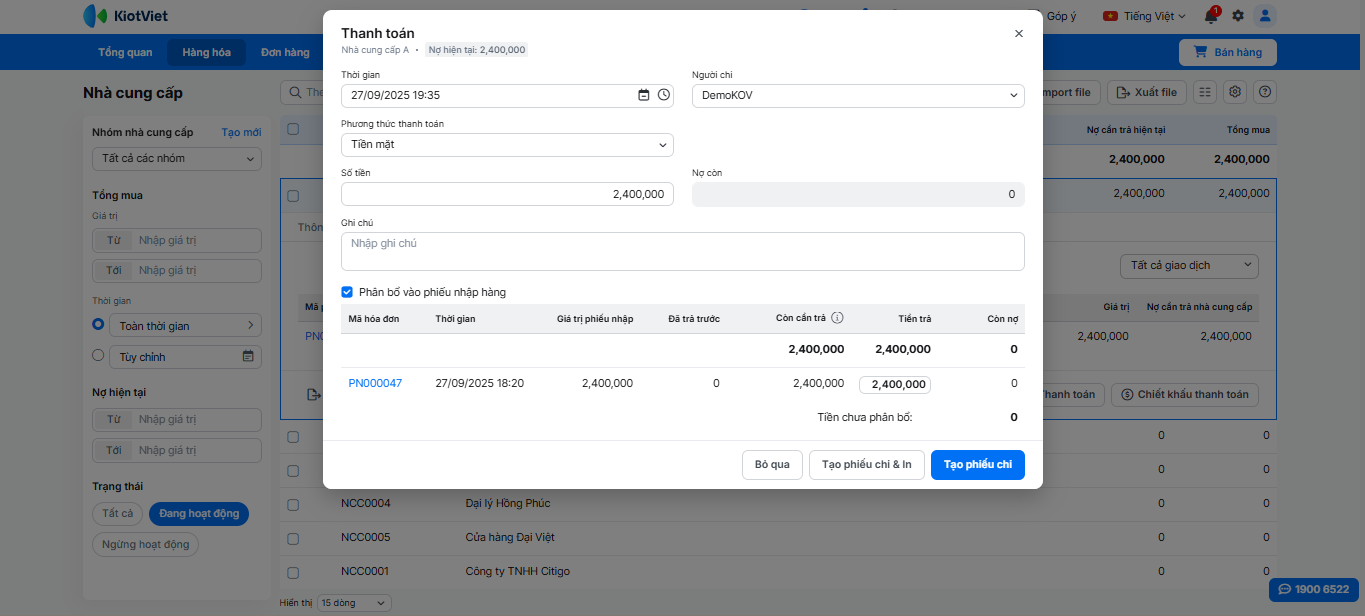Select the Tùy chỉnh radio button
This screenshot has width=1365, height=616.
point(98,355)
